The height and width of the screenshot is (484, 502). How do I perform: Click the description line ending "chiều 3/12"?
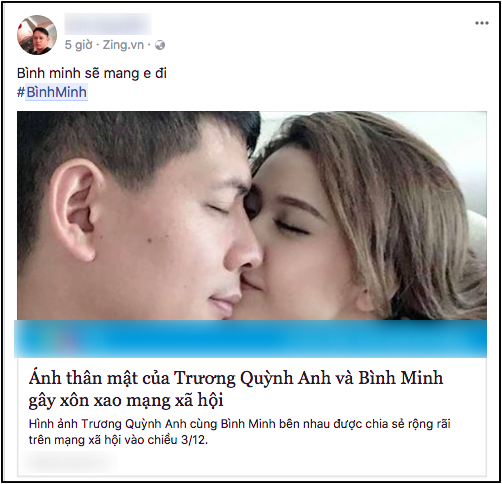pyautogui.click(x=118, y=440)
